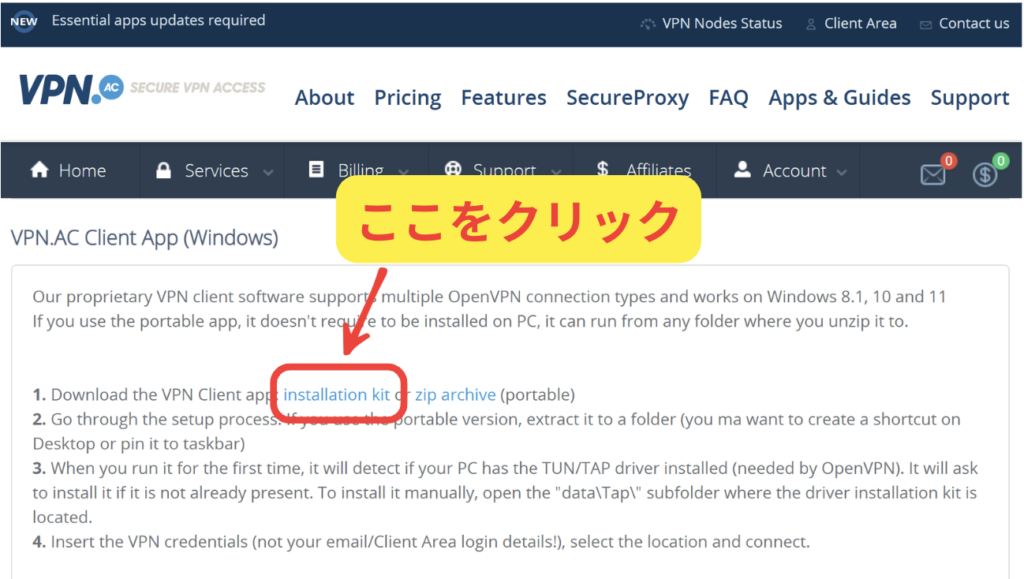Open Essential apps updates required notice

[159, 21]
